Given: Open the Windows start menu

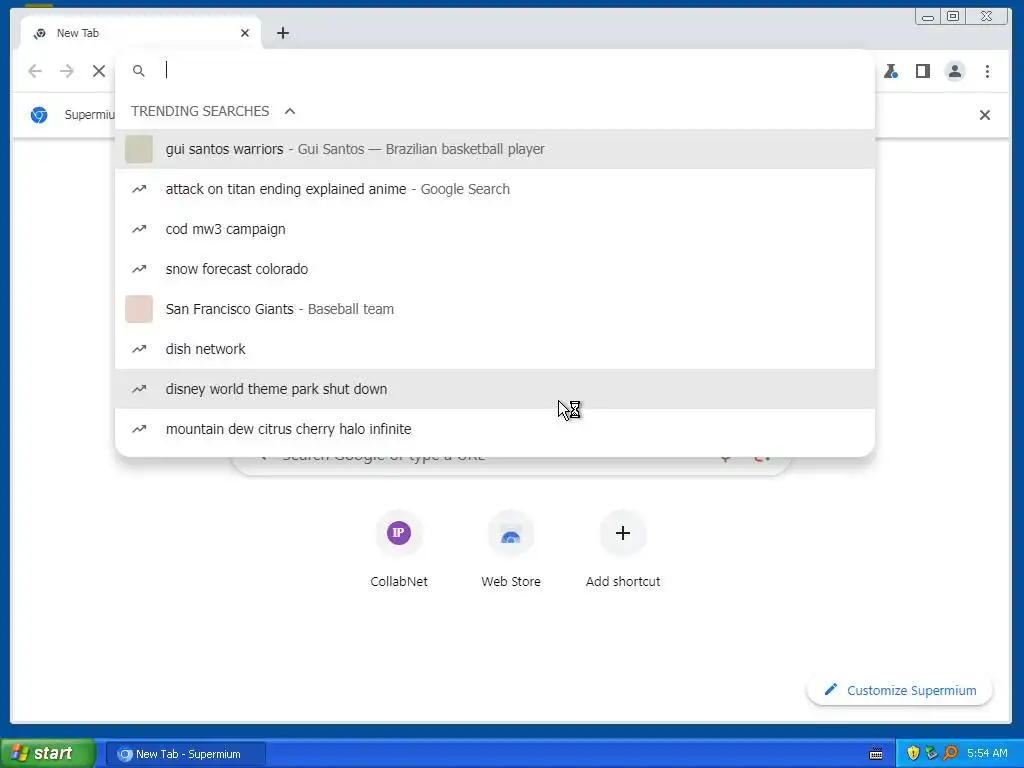Looking at the screenshot, I should click(x=47, y=754).
